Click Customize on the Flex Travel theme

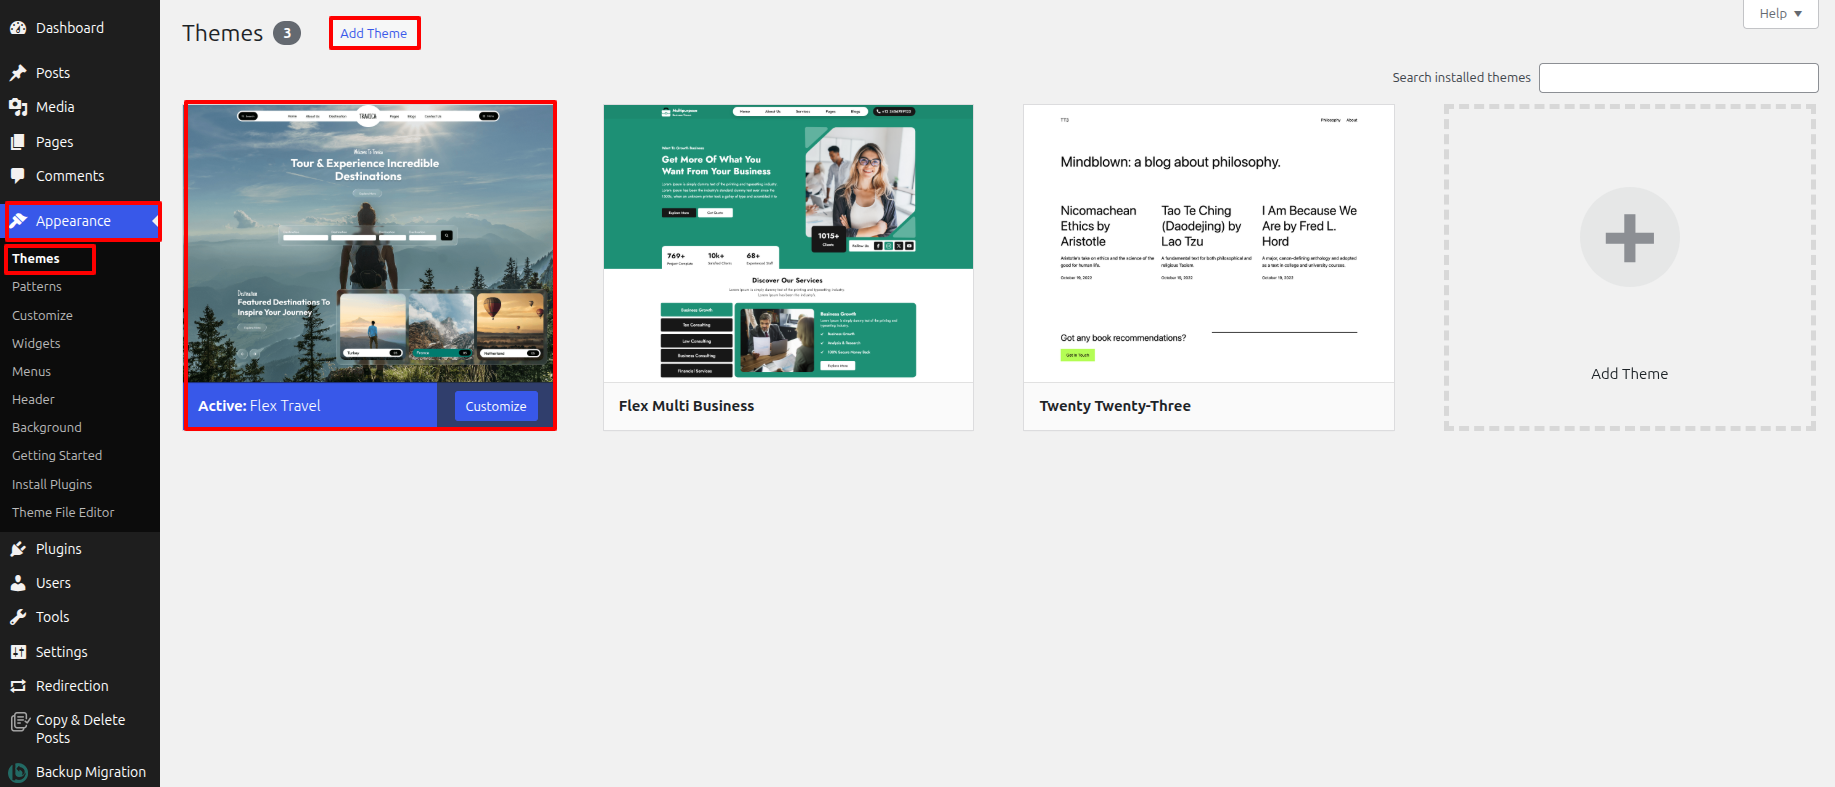coord(496,406)
